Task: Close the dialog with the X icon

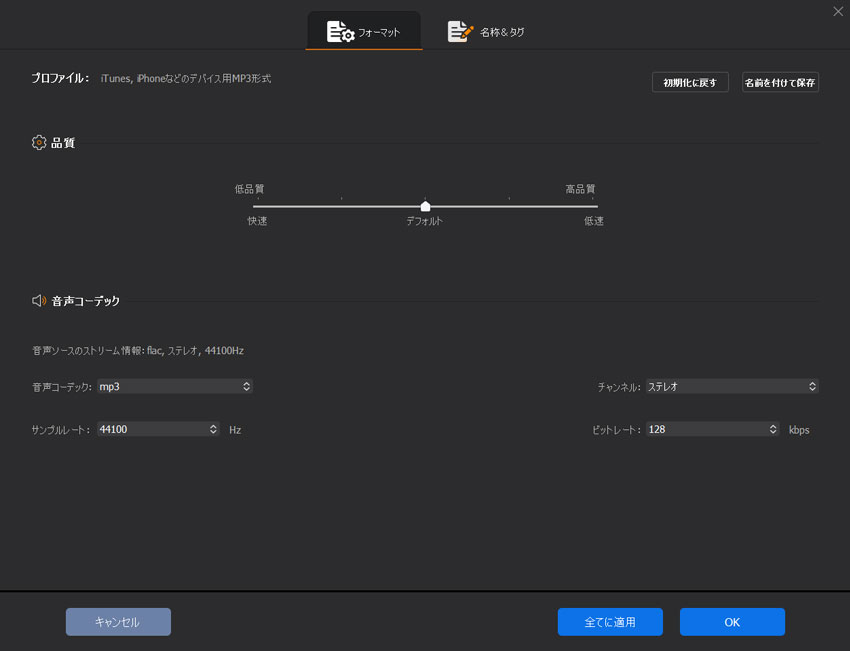Action: 838,11
